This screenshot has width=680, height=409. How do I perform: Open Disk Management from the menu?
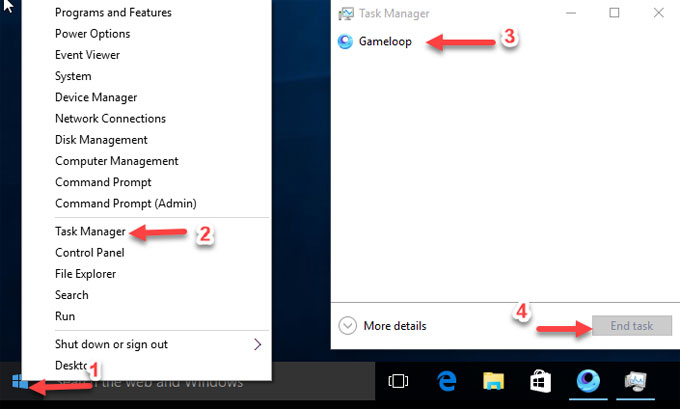[101, 140]
